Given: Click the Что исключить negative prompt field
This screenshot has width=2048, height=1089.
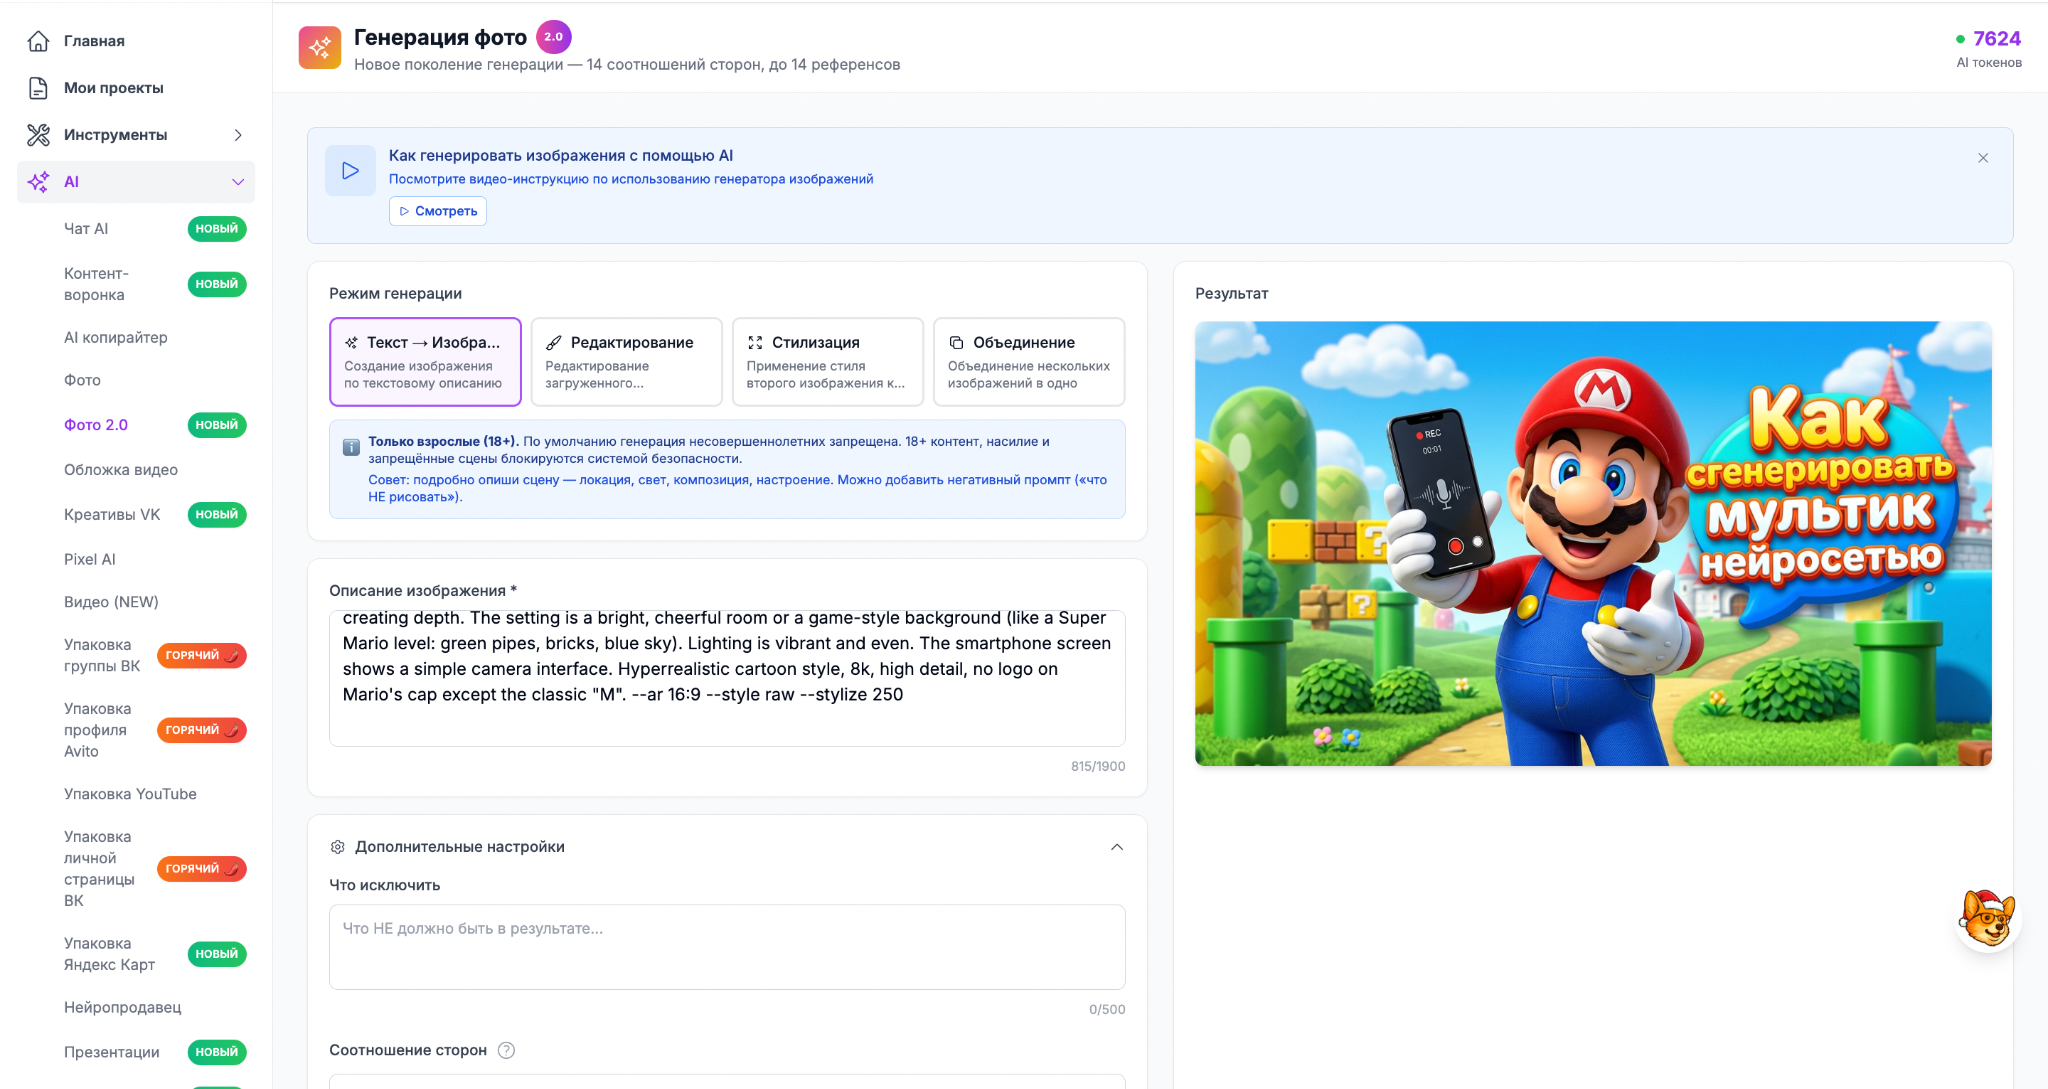Looking at the screenshot, I should point(727,947).
